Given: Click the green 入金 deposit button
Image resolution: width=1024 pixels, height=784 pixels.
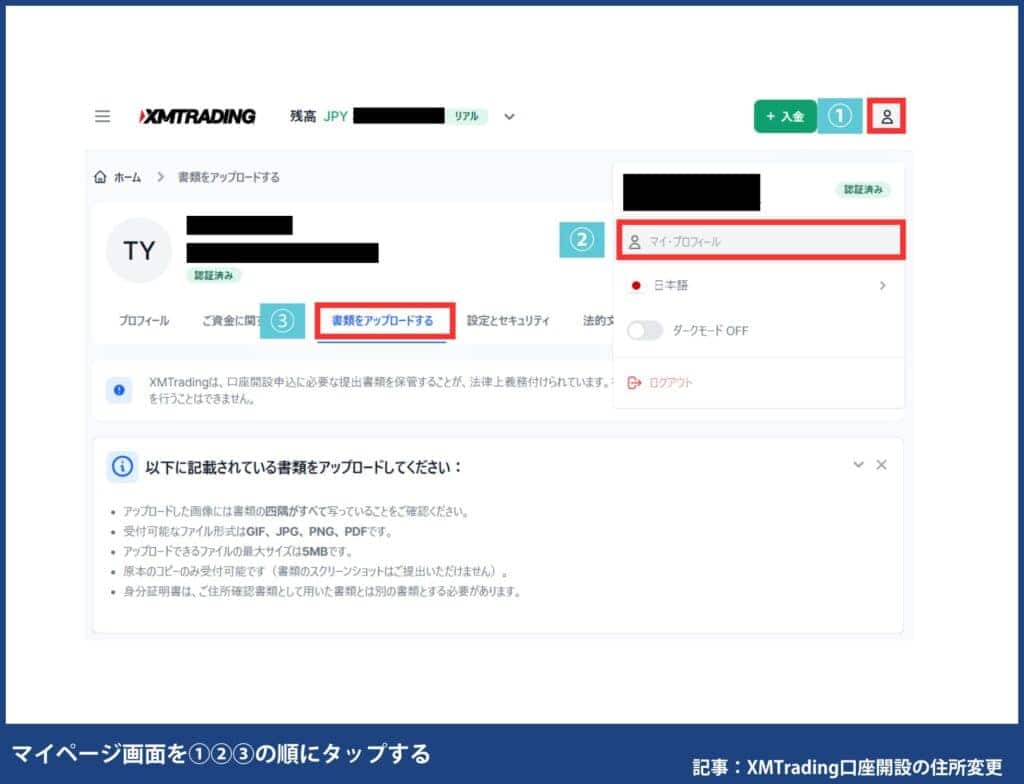Looking at the screenshot, I should 785,116.
